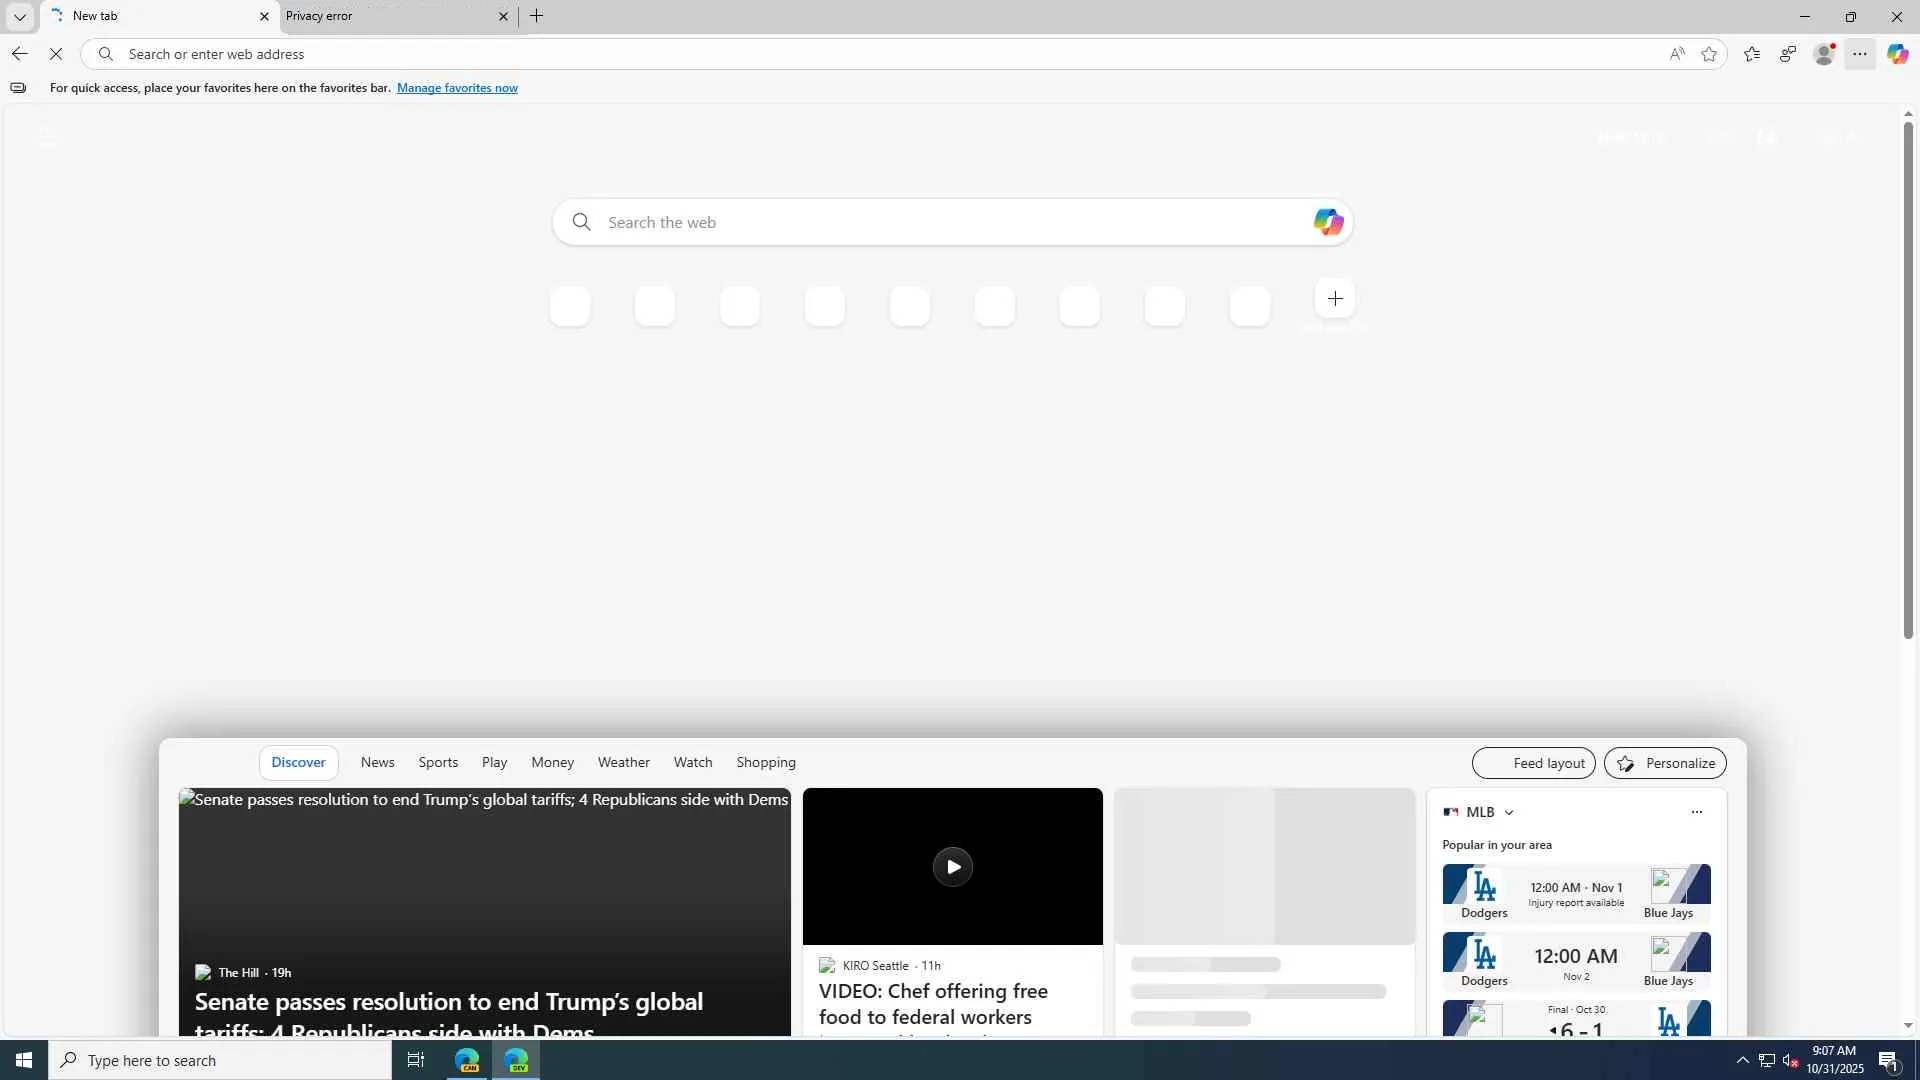Open the browser profile avatar icon

1824,54
